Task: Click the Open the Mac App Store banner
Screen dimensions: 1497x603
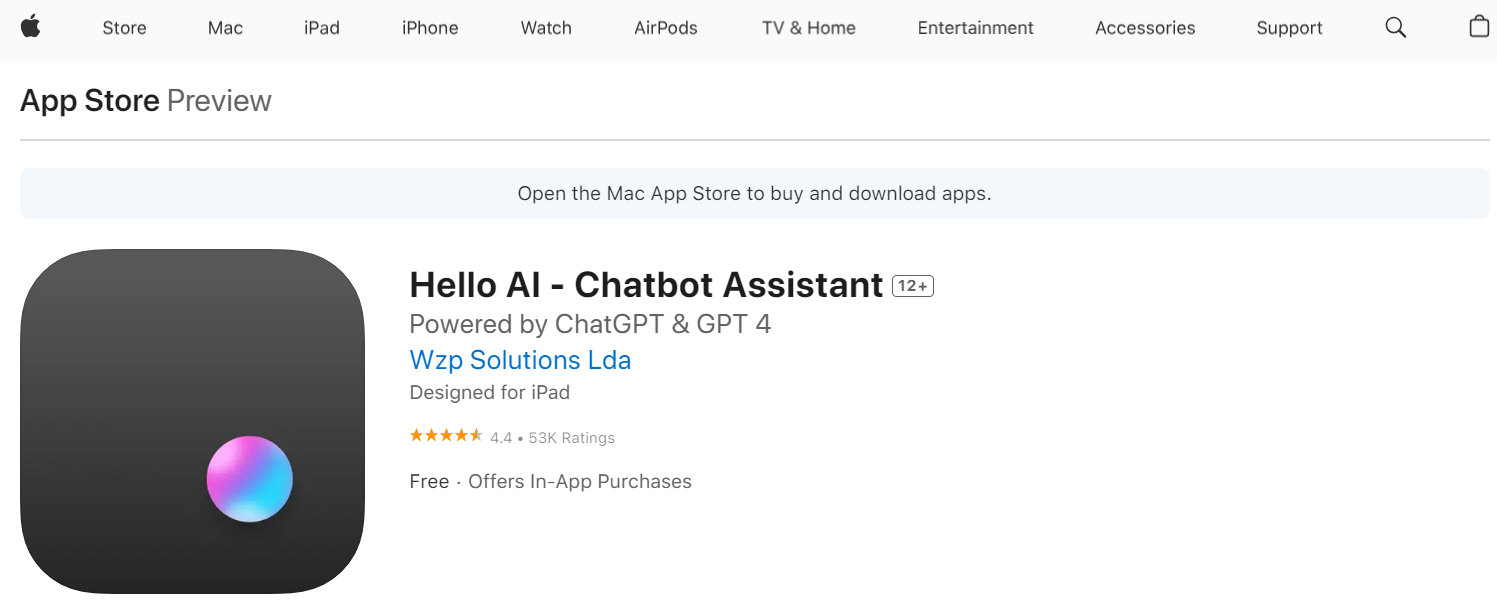Action: pyautogui.click(x=754, y=194)
